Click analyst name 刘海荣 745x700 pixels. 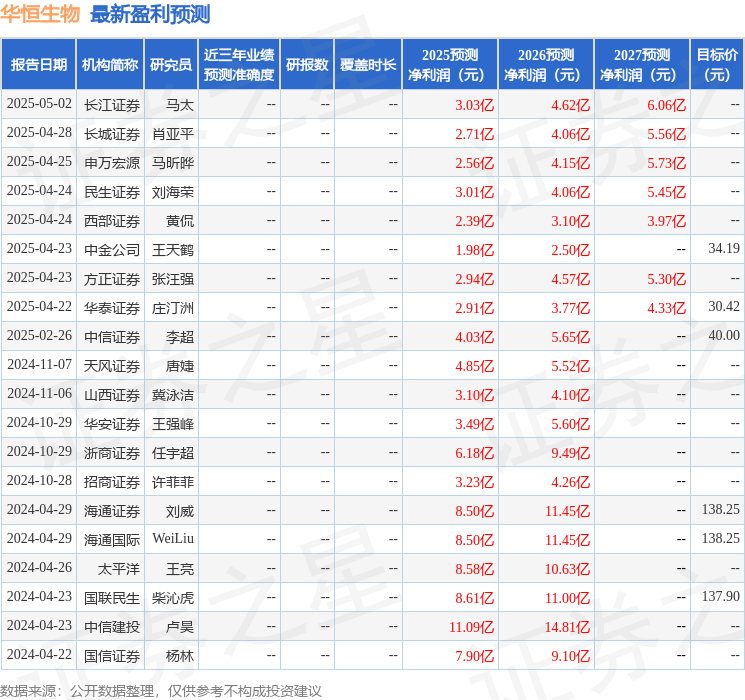173,192
